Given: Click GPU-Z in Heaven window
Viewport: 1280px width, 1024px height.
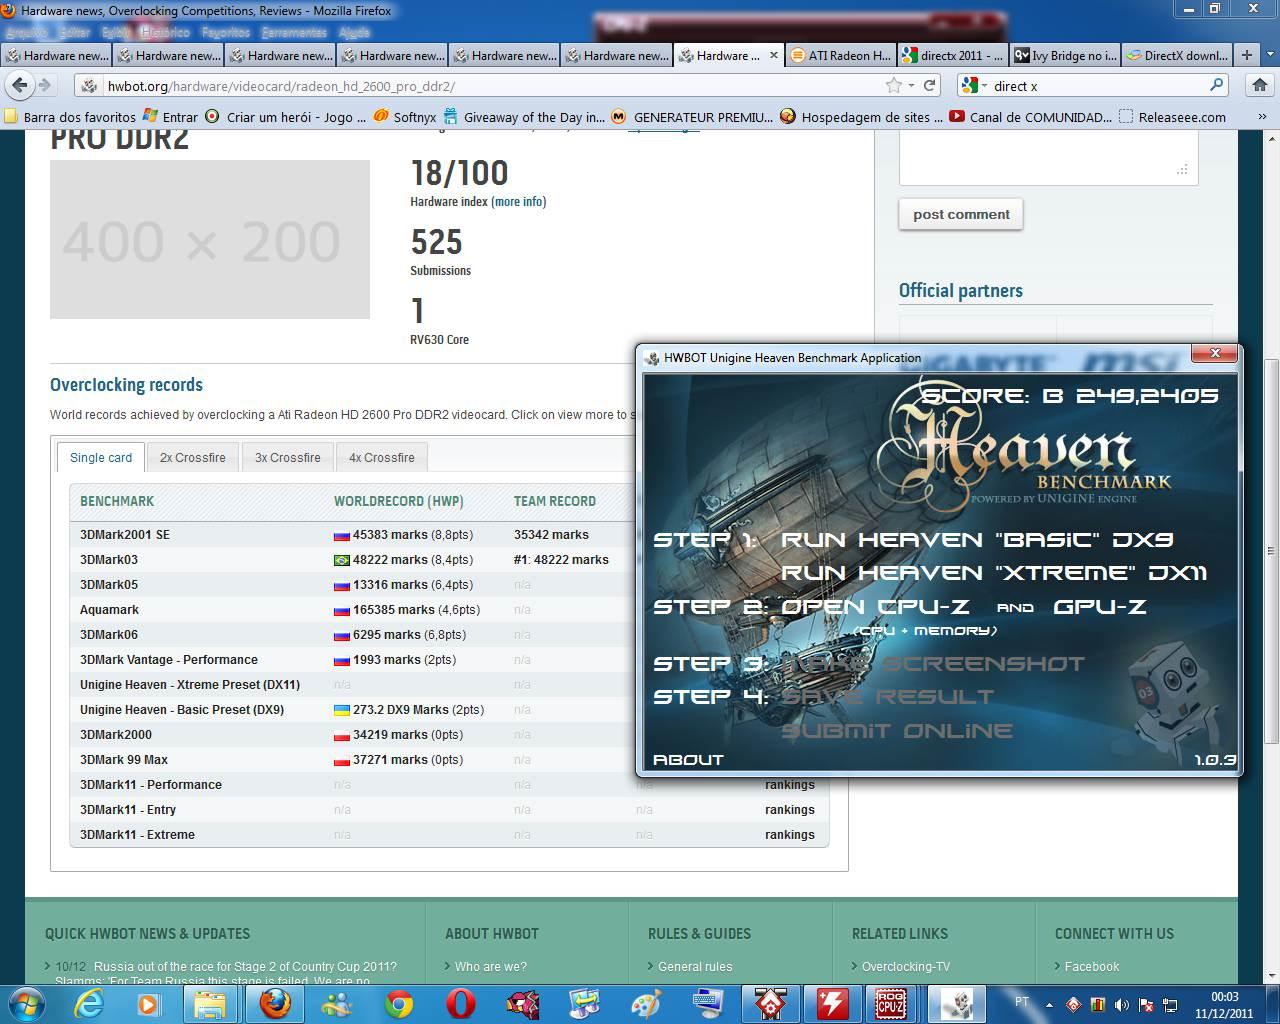Looking at the screenshot, I should (1100, 607).
